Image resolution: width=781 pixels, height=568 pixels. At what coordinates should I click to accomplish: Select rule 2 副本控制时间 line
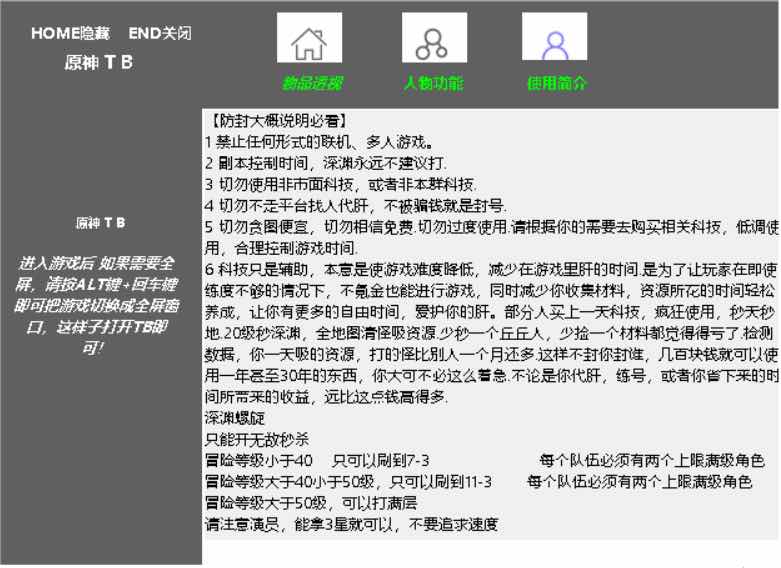326,163
